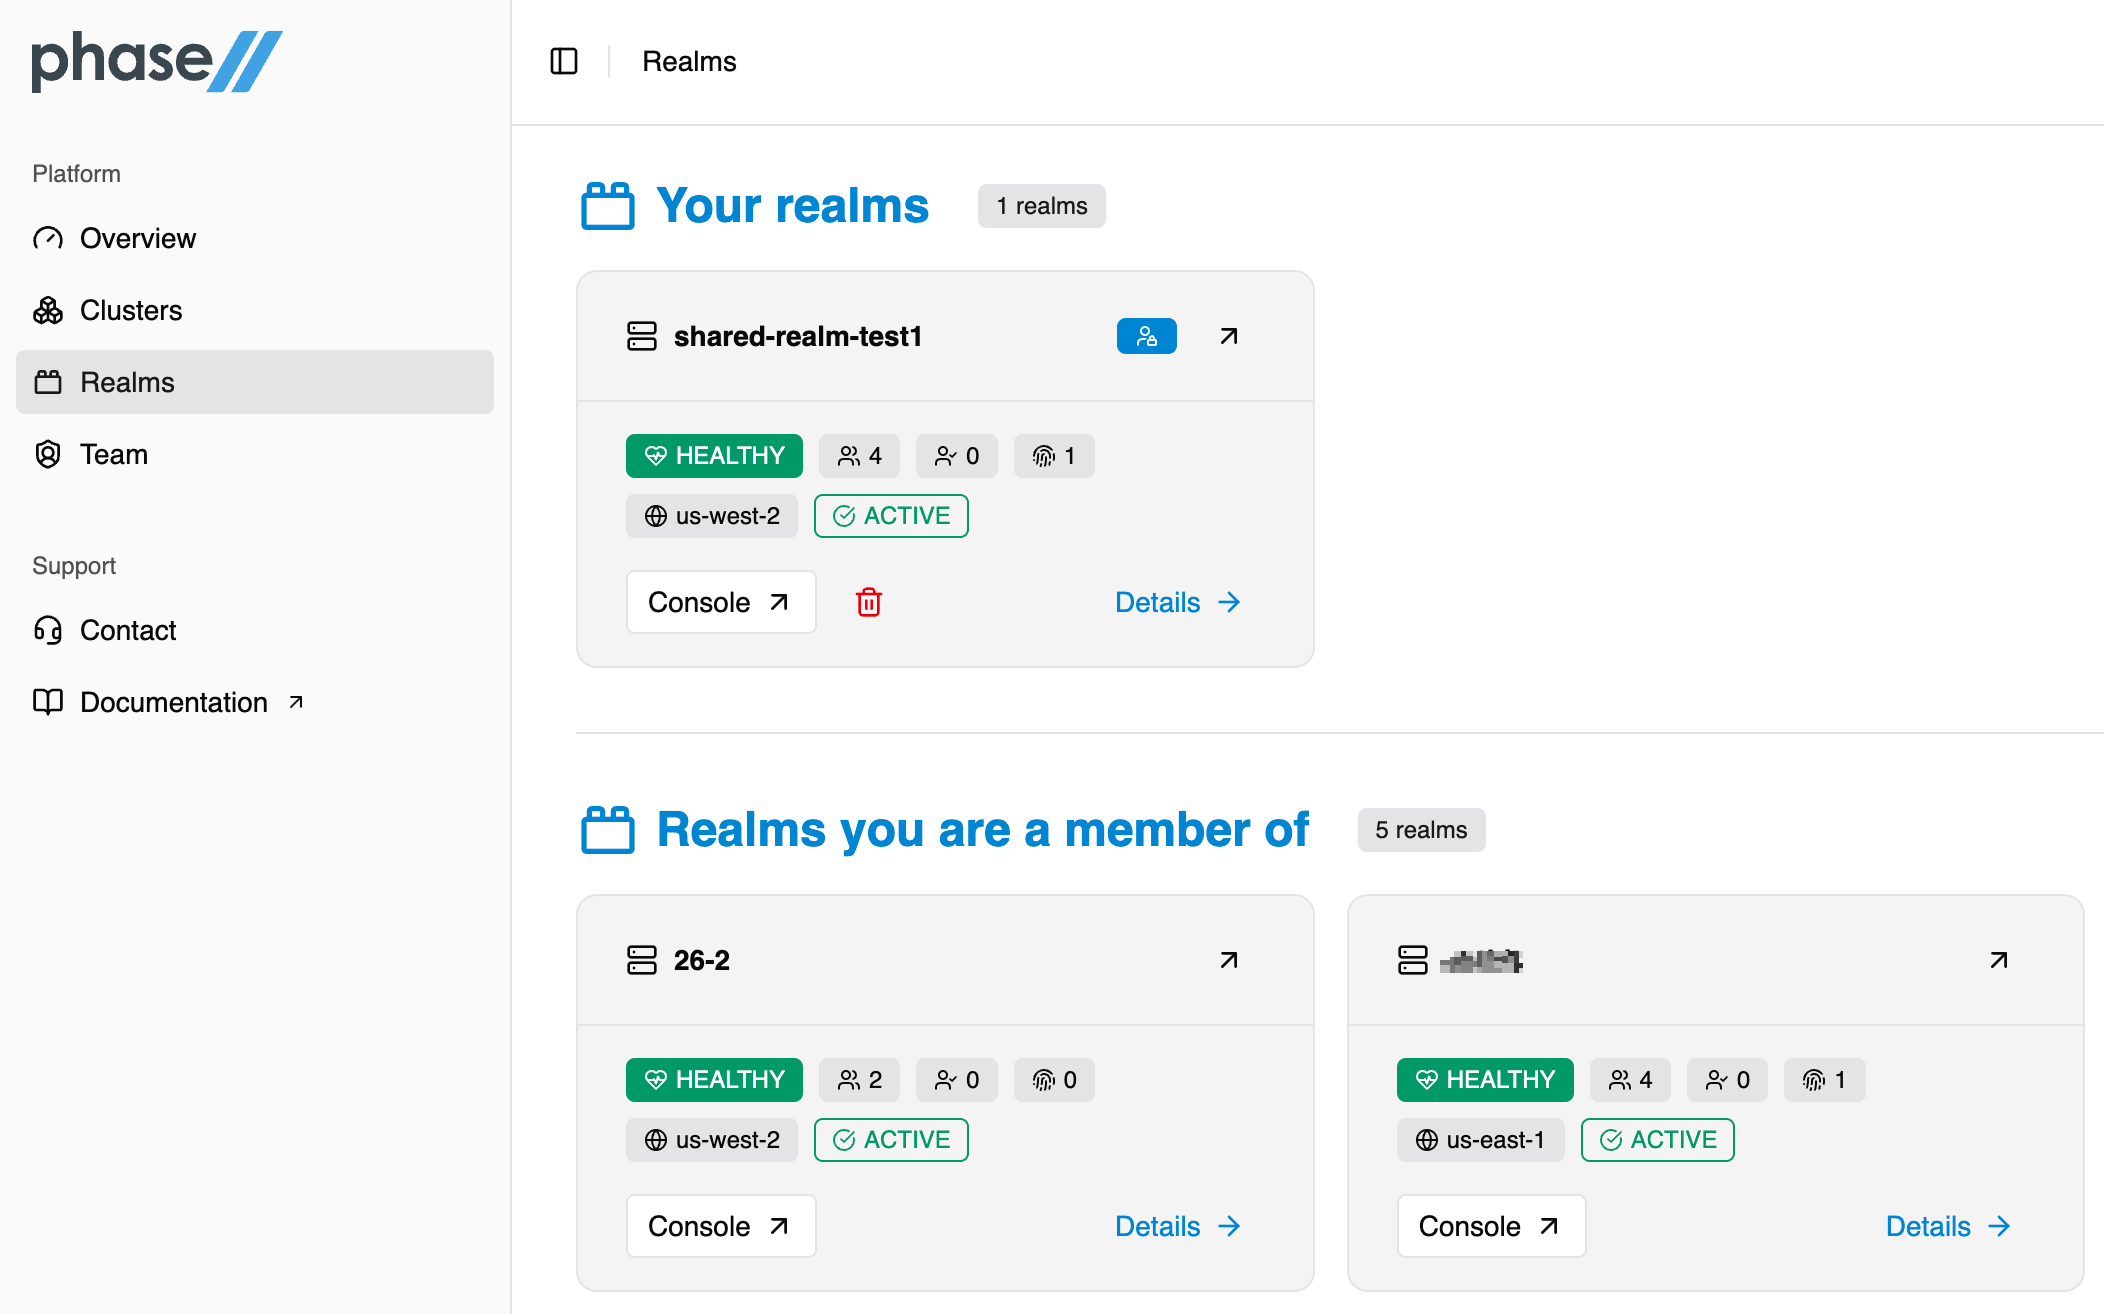Screen dimensions: 2104x1314
Task: View Details of realm 26-2
Action: tap(1177, 1226)
